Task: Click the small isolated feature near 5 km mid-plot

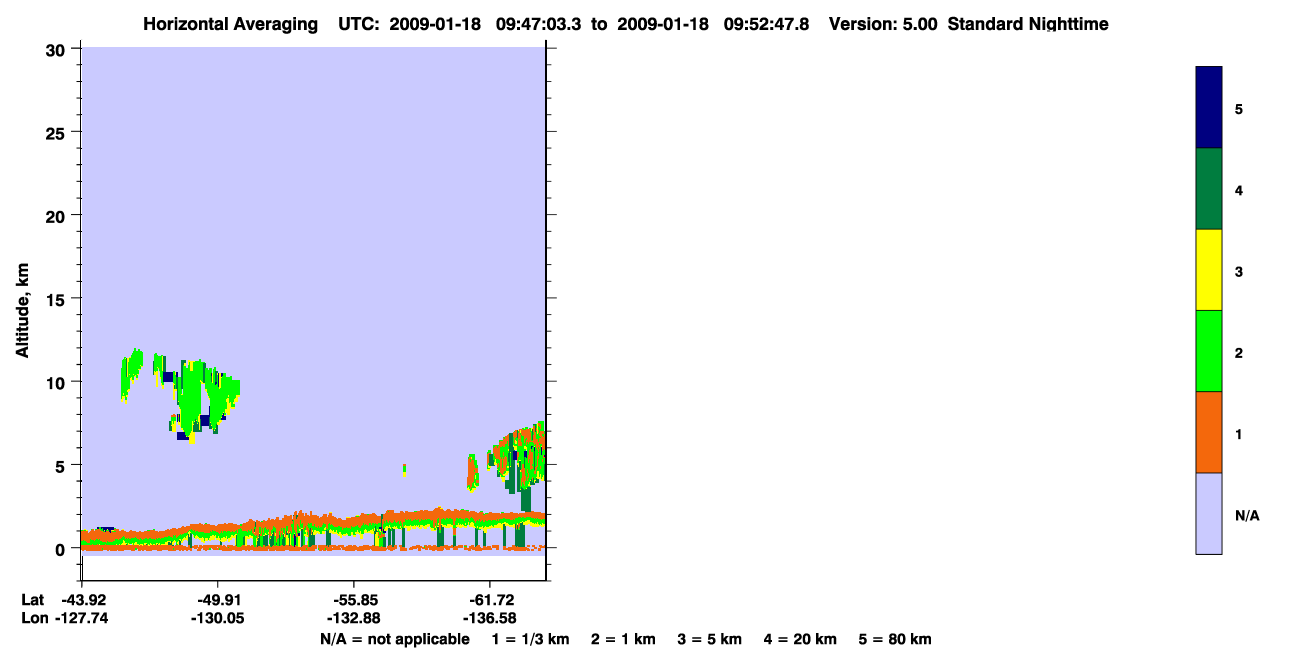Action: 404,469
